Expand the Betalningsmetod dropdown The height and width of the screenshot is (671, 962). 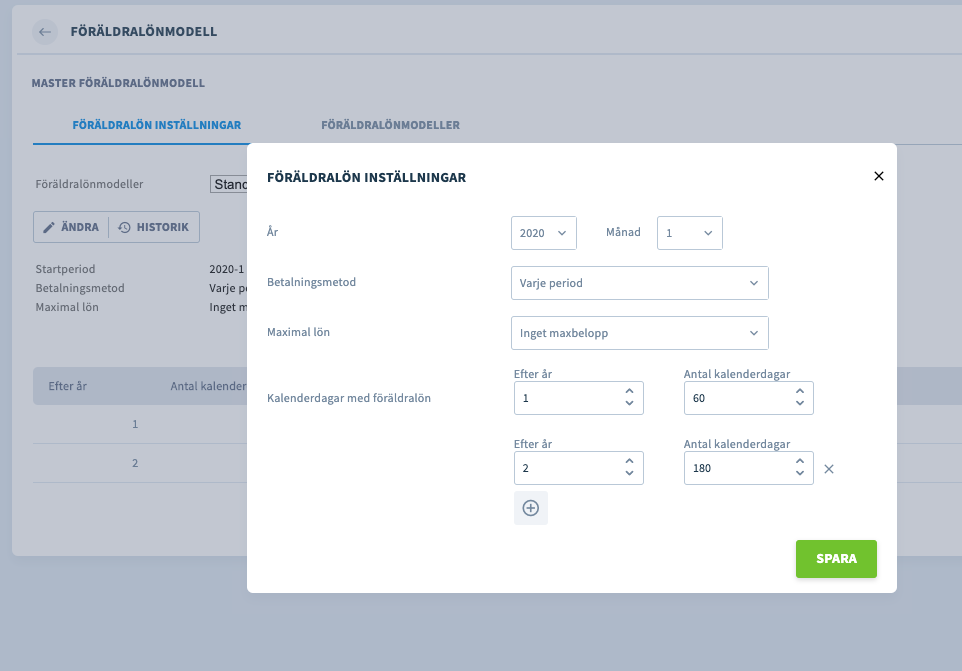tap(639, 283)
